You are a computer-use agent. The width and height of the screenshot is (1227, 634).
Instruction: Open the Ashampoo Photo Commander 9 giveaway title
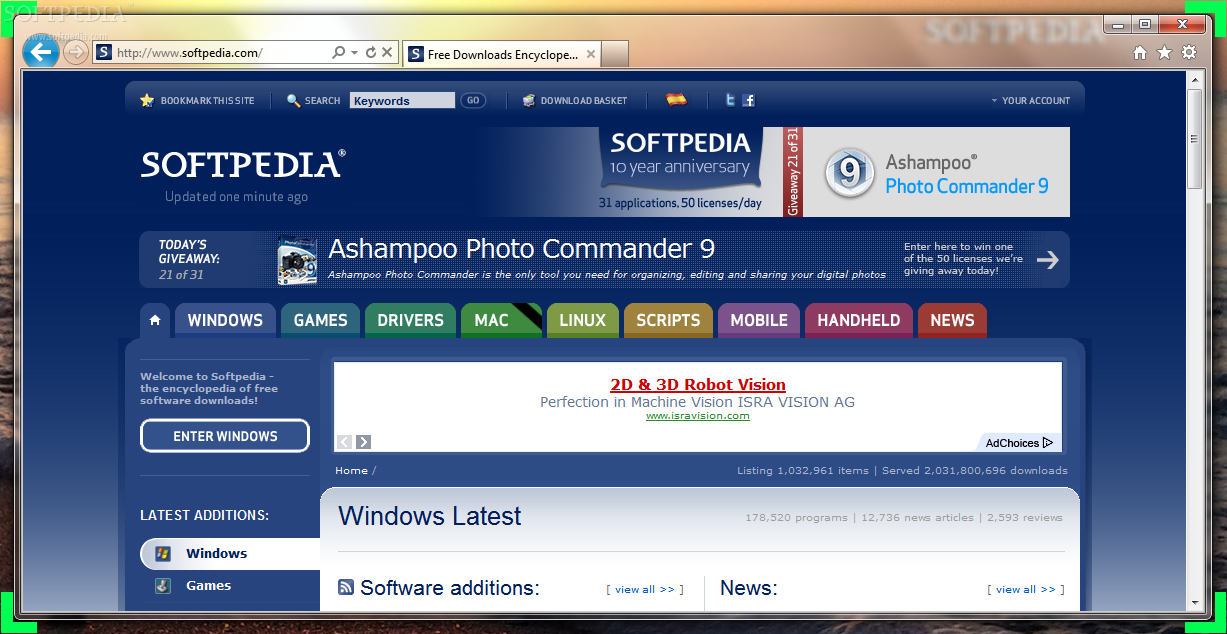click(521, 249)
